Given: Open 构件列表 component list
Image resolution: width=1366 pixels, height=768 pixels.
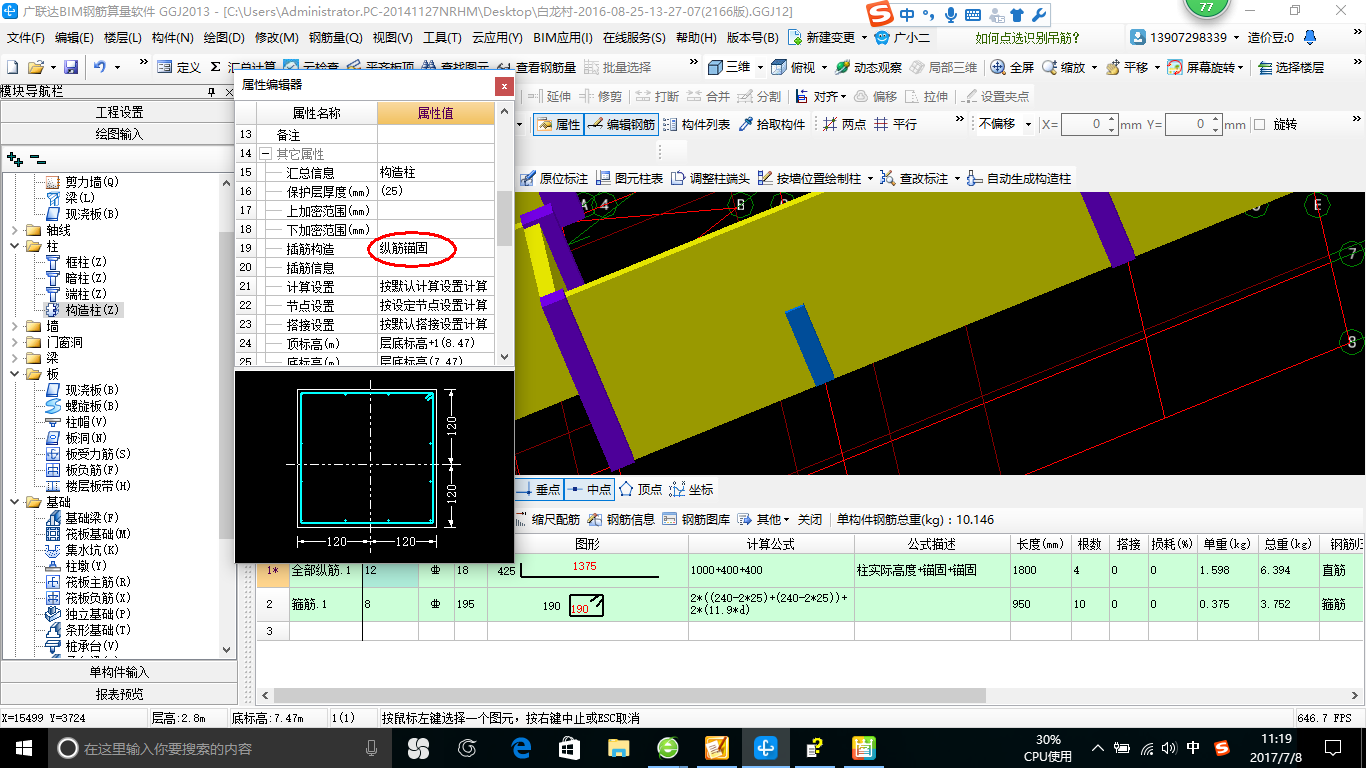Looking at the screenshot, I should pos(696,124).
